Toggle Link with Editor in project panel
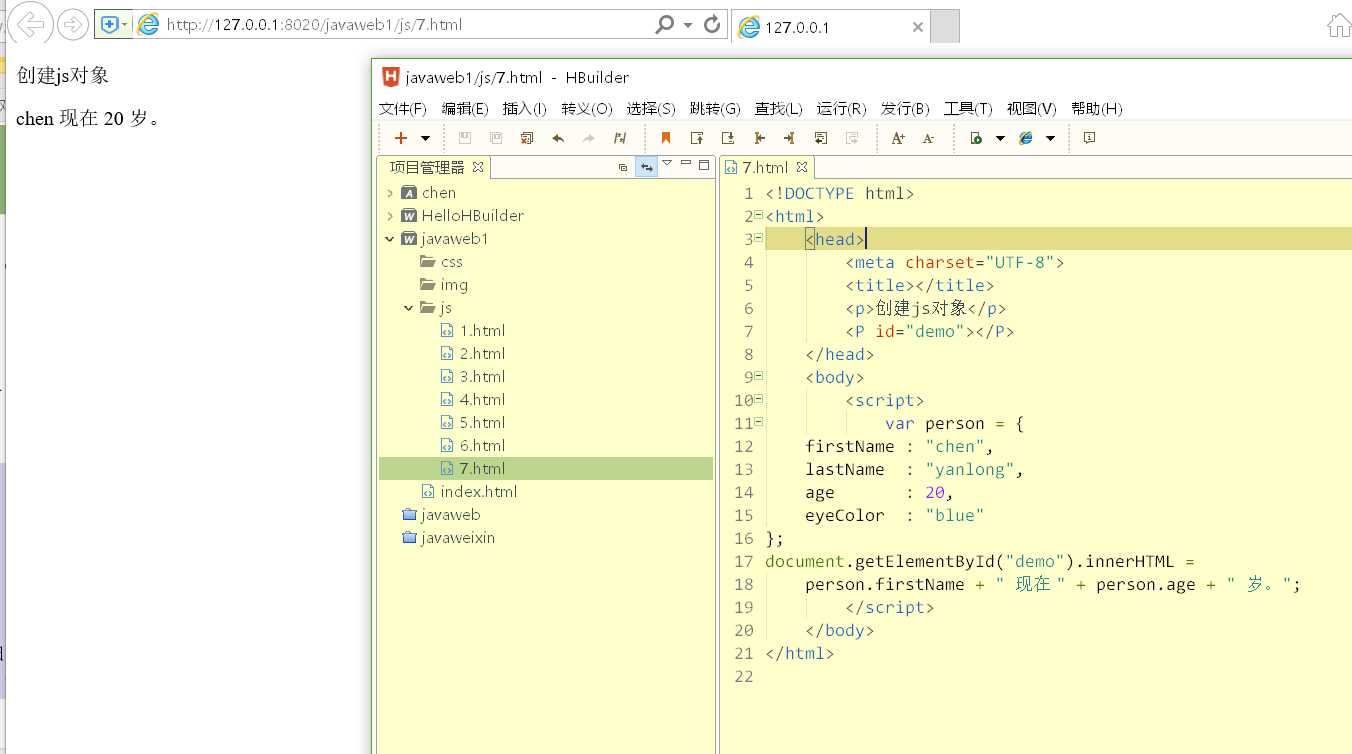Image resolution: width=1352 pixels, height=754 pixels. [x=646, y=167]
